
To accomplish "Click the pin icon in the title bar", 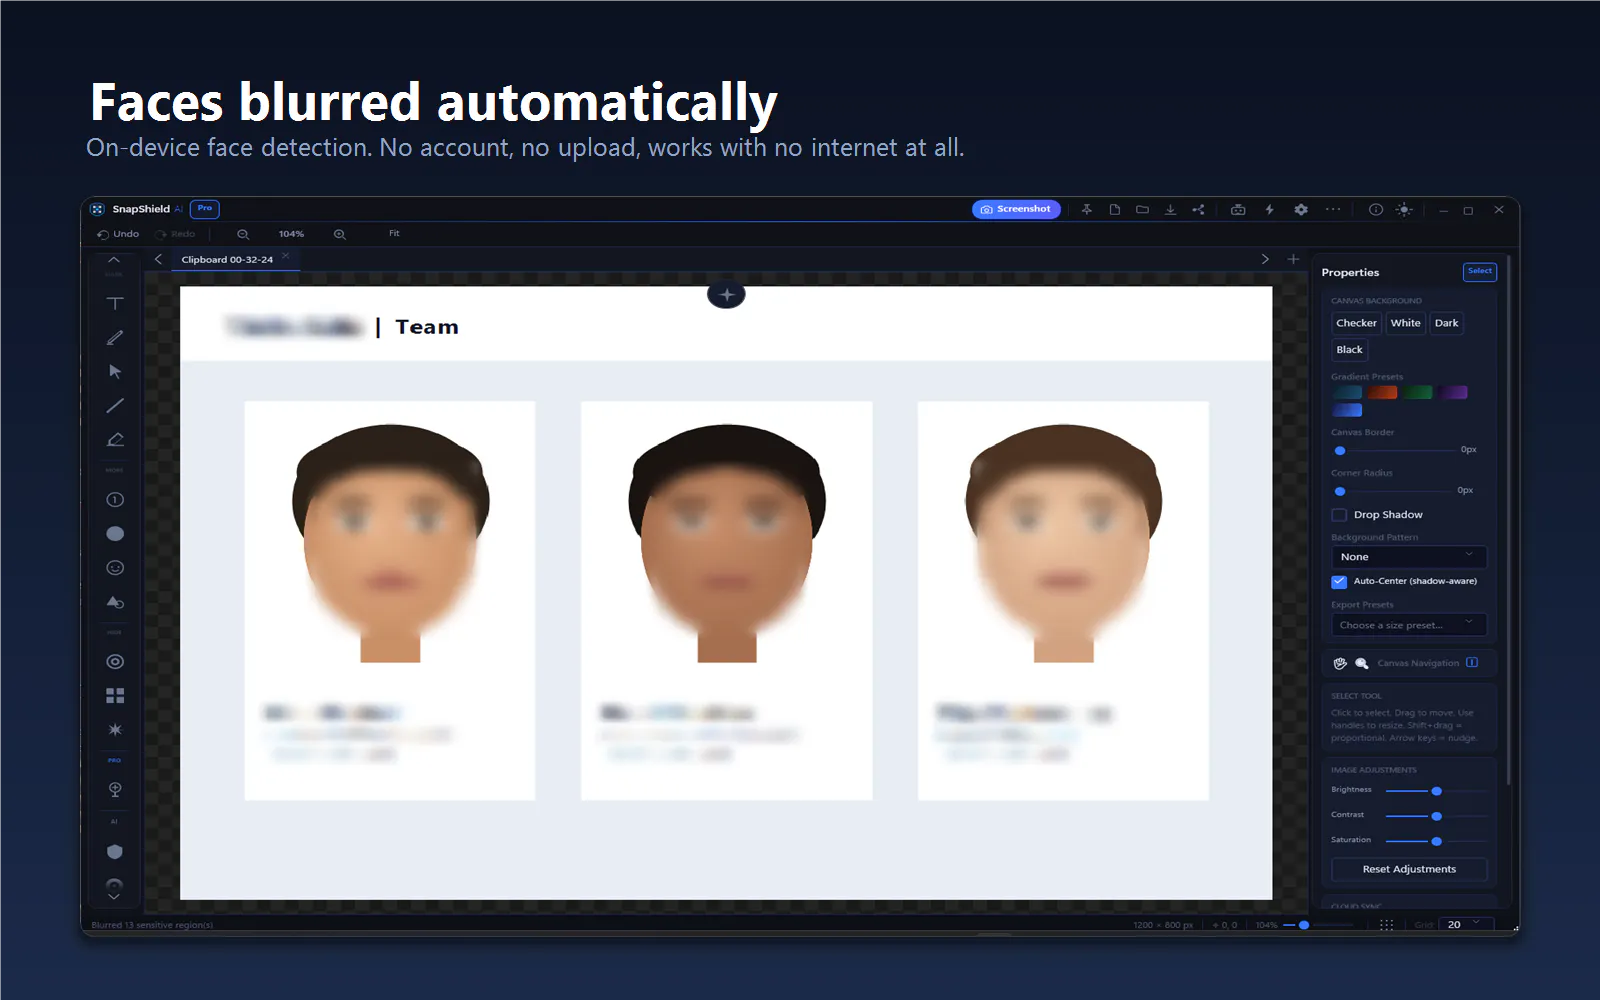I will [1086, 209].
